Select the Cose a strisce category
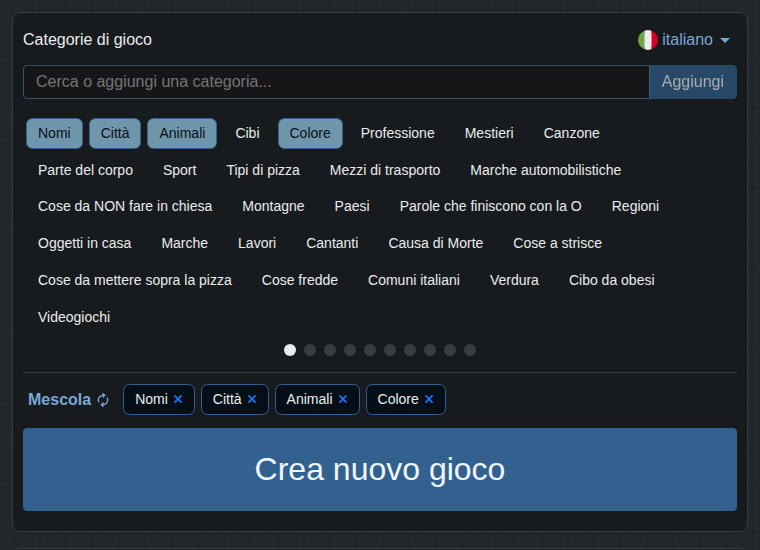 click(x=557, y=243)
